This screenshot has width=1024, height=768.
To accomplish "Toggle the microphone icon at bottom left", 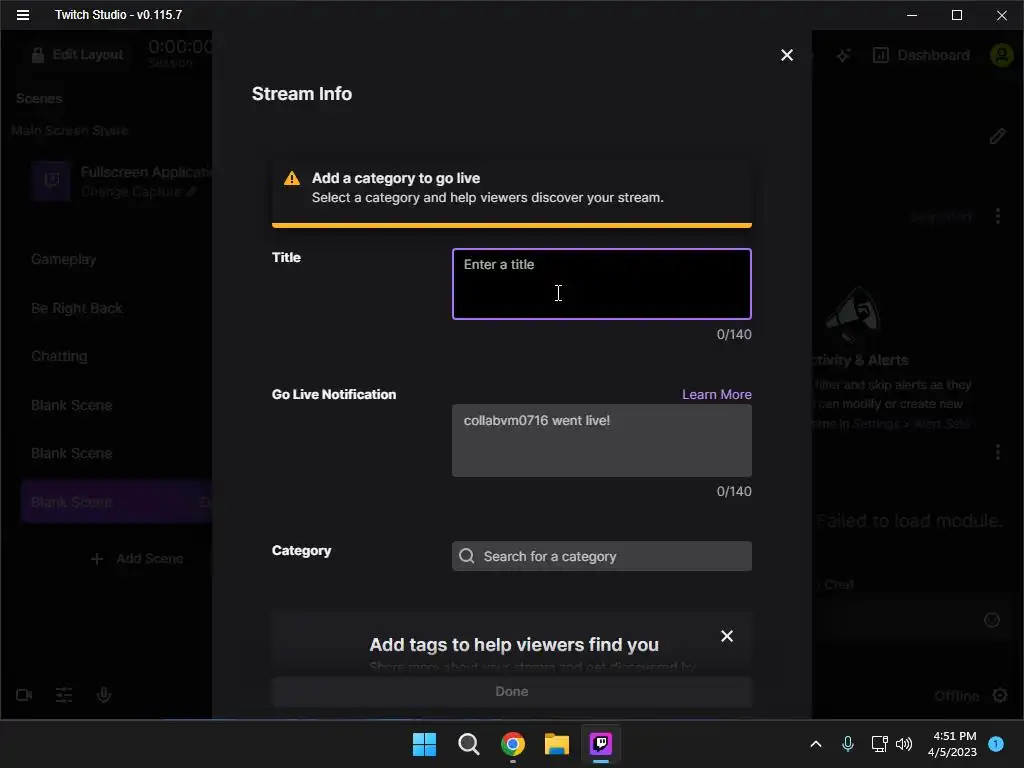I will tap(104, 695).
